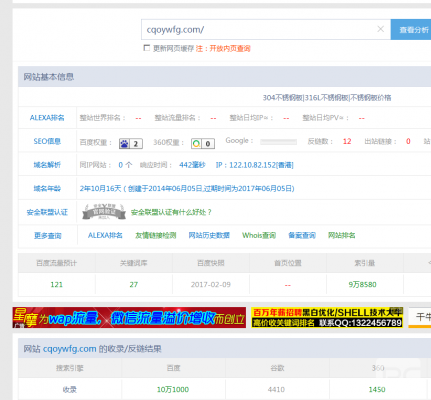This screenshot has width=431, height=400.
Task: Toggle the update page cache checkbox
Action: click(147, 48)
